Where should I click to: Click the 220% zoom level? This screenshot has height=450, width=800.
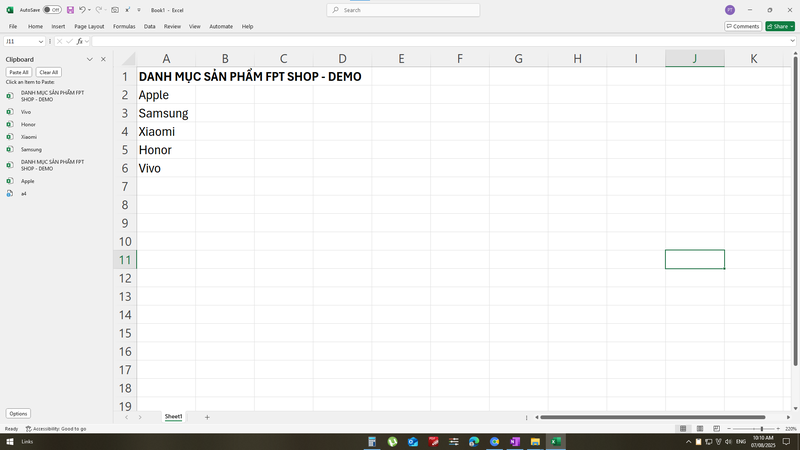791,429
